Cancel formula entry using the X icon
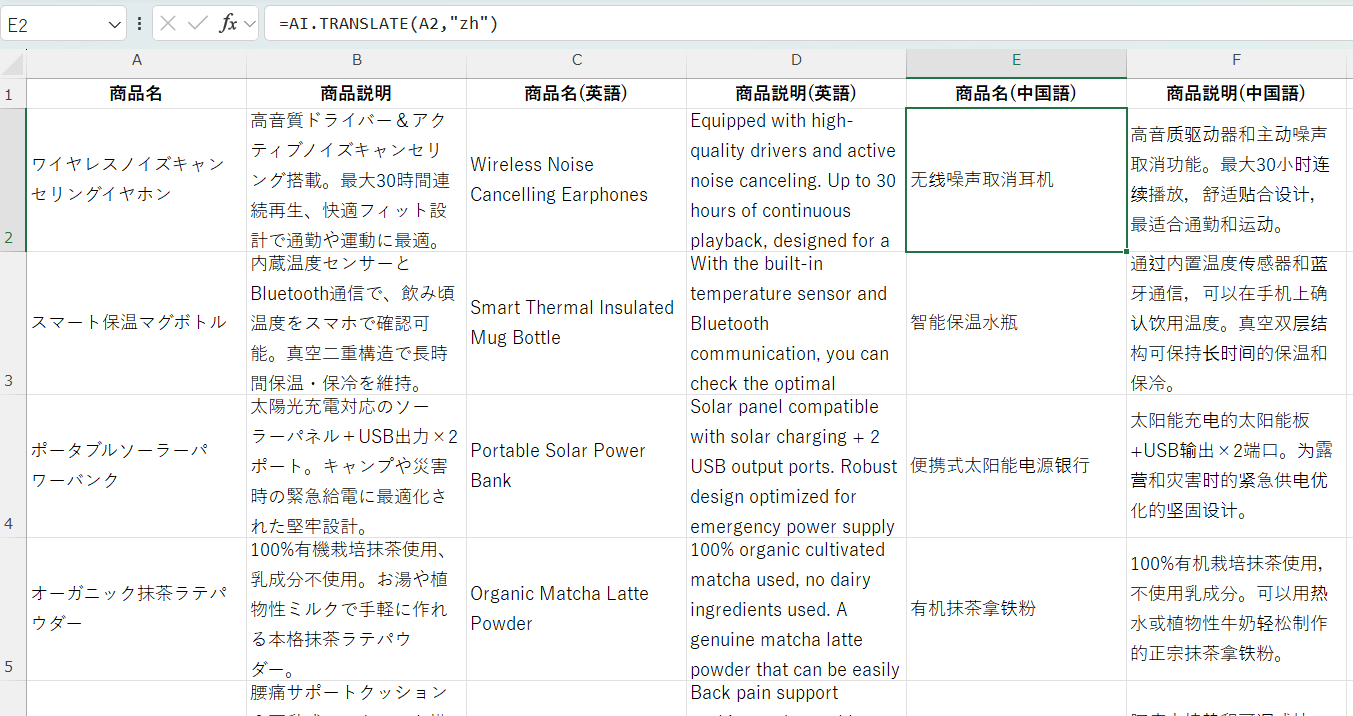The image size is (1353, 716). (169, 22)
